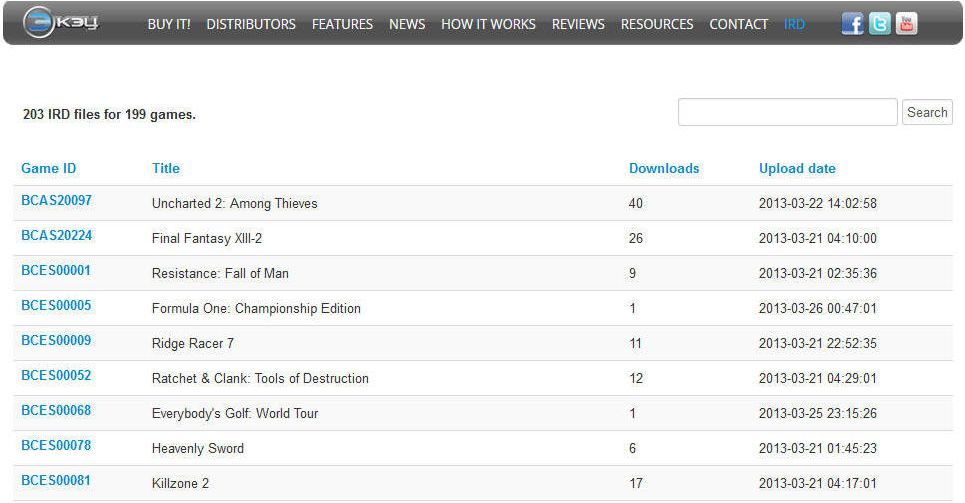
Task: Open the BCAS20224 game ID link
Action: tap(56, 235)
